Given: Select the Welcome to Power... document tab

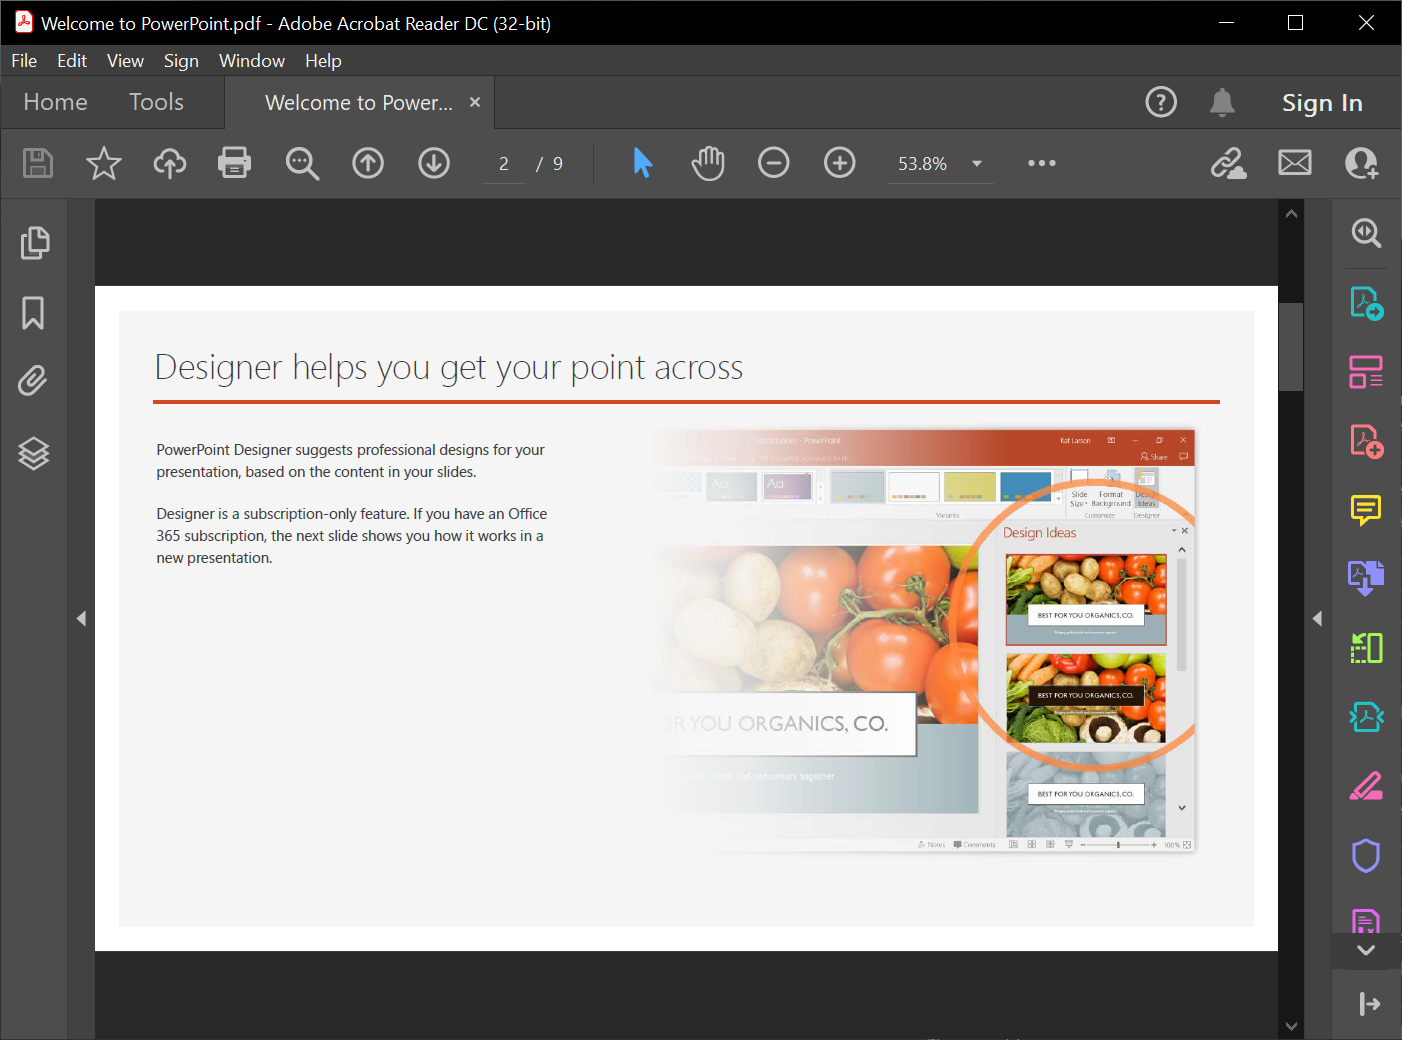Looking at the screenshot, I should click(359, 103).
